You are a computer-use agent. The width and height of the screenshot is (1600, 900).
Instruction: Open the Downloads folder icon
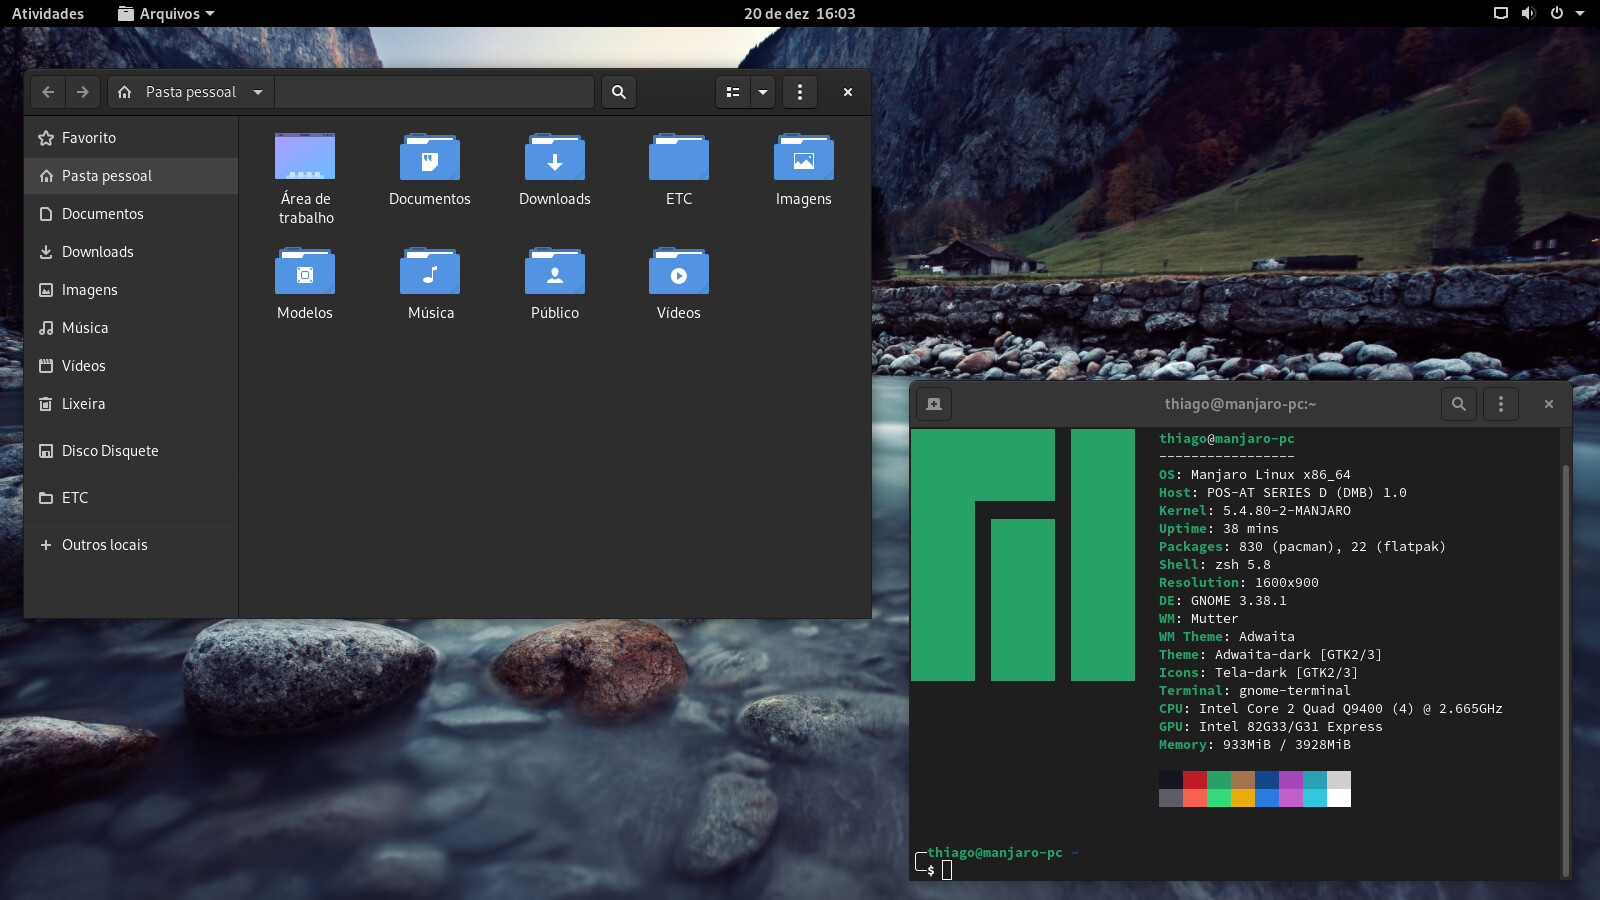(x=555, y=159)
